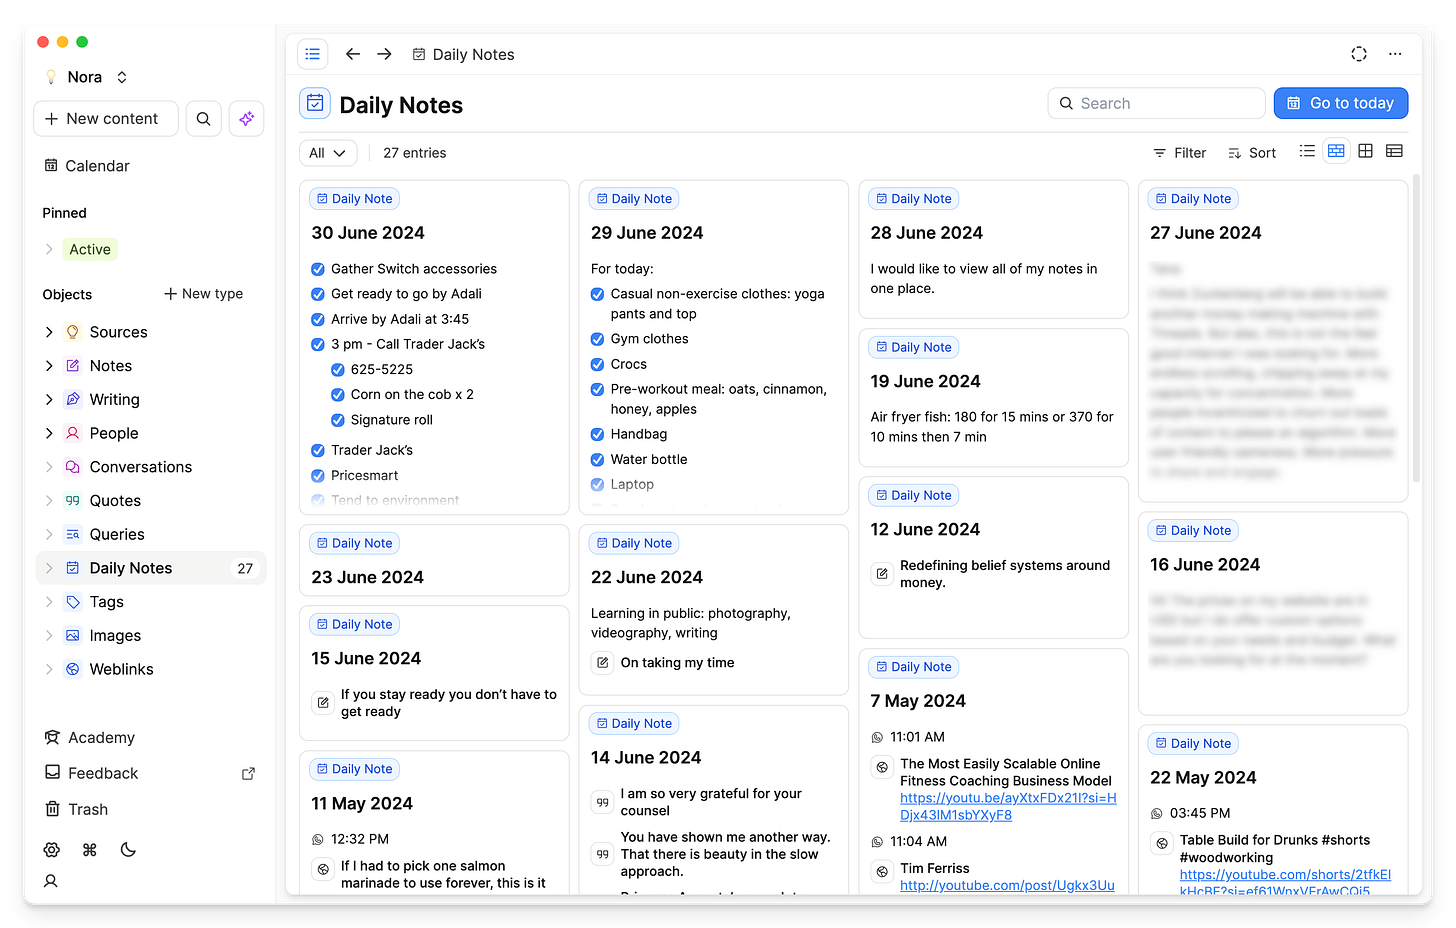Viewport: 1456px width, 928px height.
Task: Click the sync status circle icon
Action: [1359, 54]
